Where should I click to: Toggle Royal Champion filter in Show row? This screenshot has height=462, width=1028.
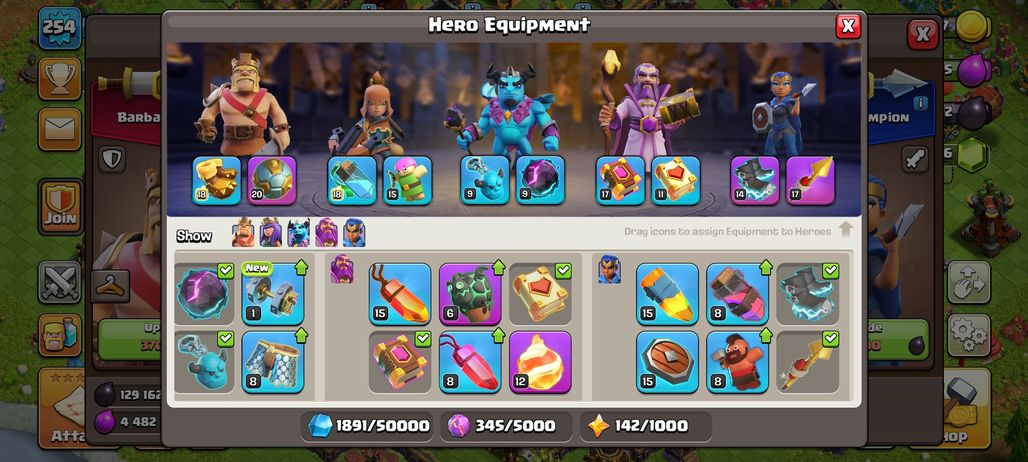click(x=354, y=233)
